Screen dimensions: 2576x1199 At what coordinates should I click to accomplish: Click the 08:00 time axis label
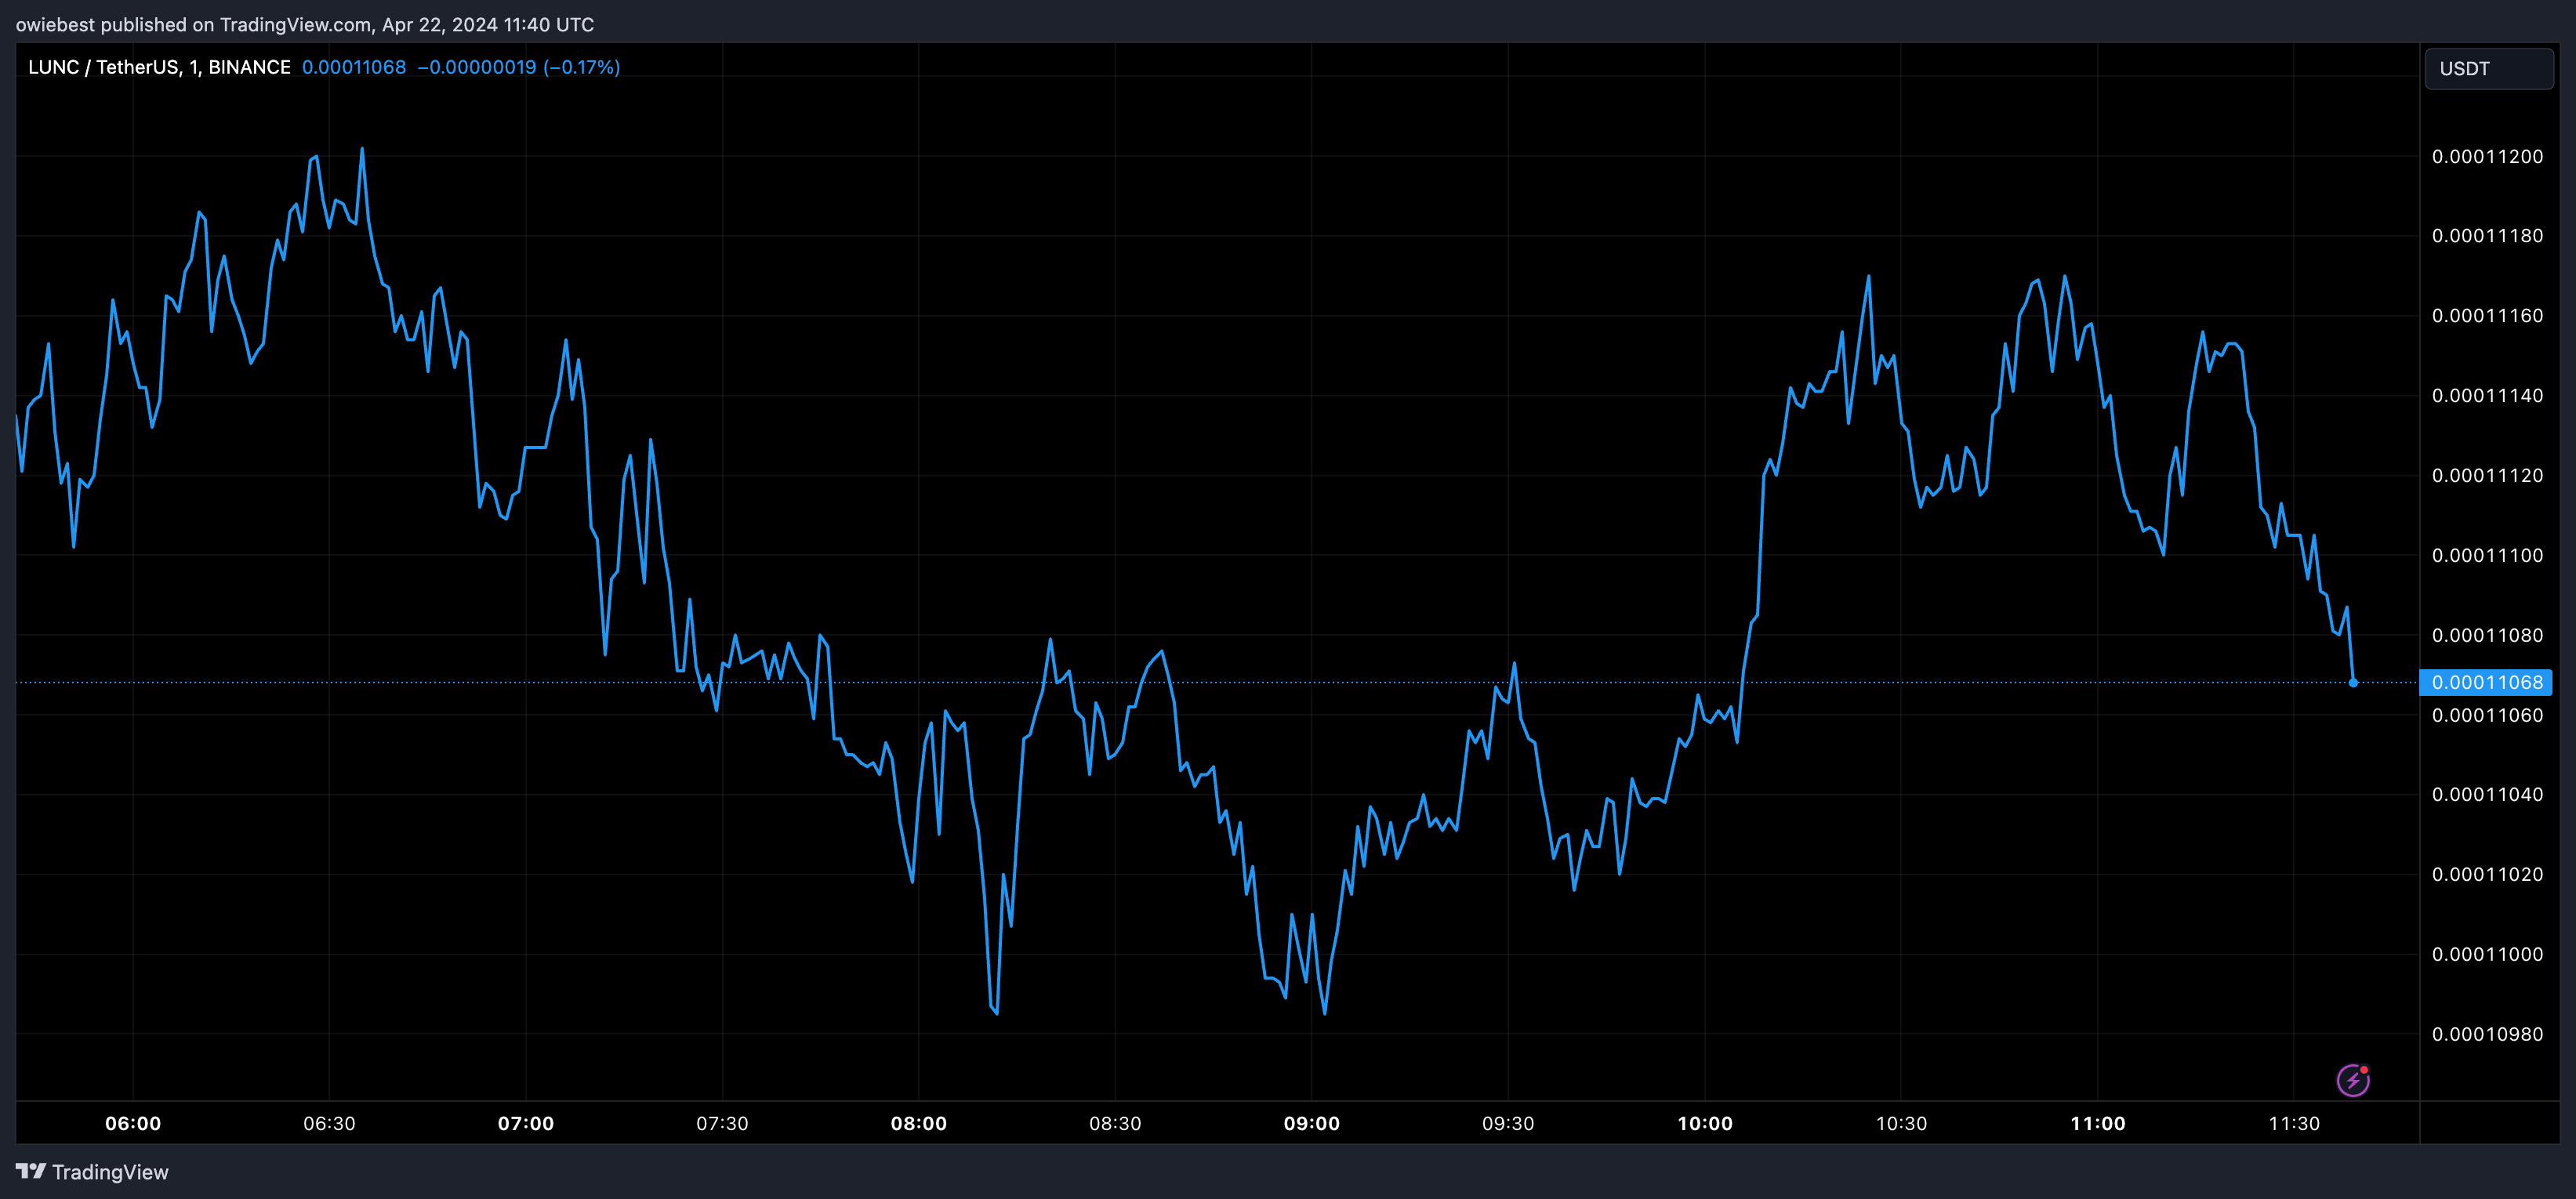click(x=919, y=1123)
